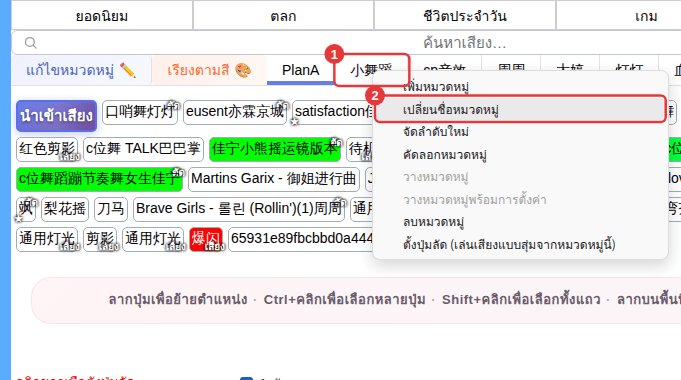681x380 pixels.
Task: Play Martins Garix - 御姐进行曲
Action: [274, 179]
